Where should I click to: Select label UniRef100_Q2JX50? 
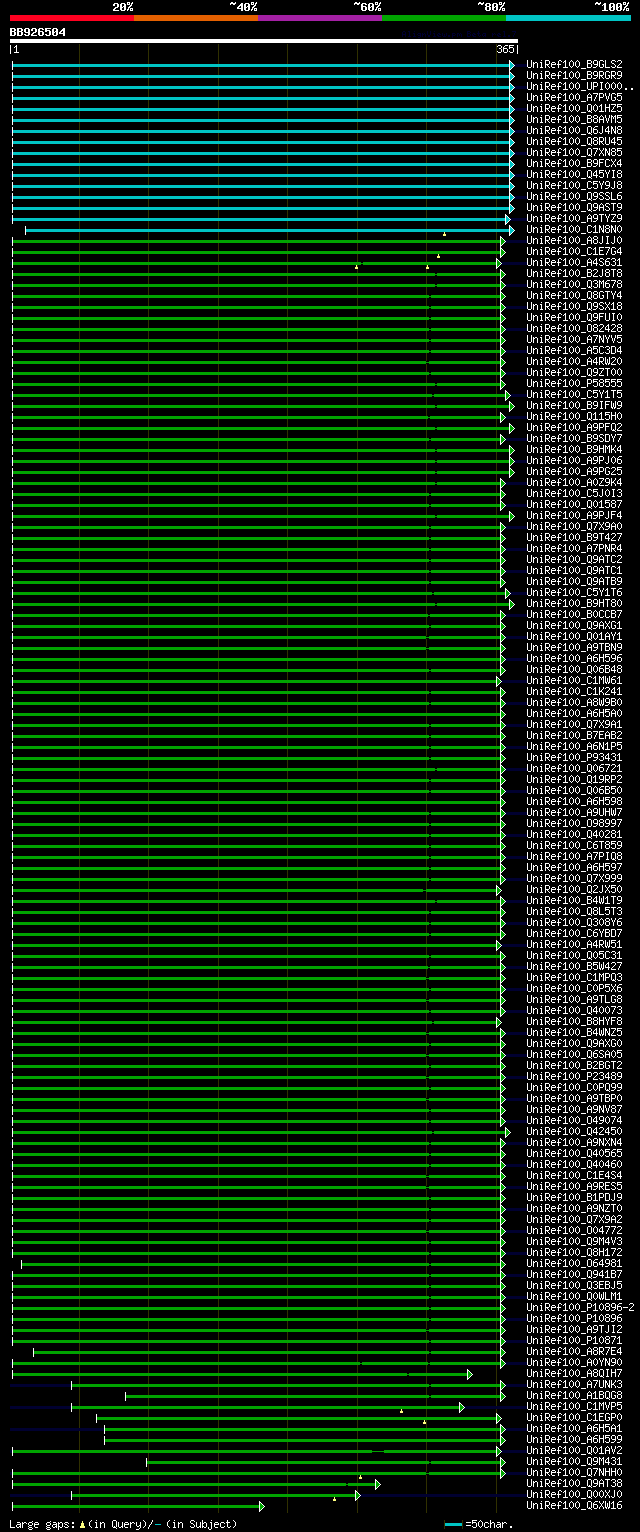[574, 889]
